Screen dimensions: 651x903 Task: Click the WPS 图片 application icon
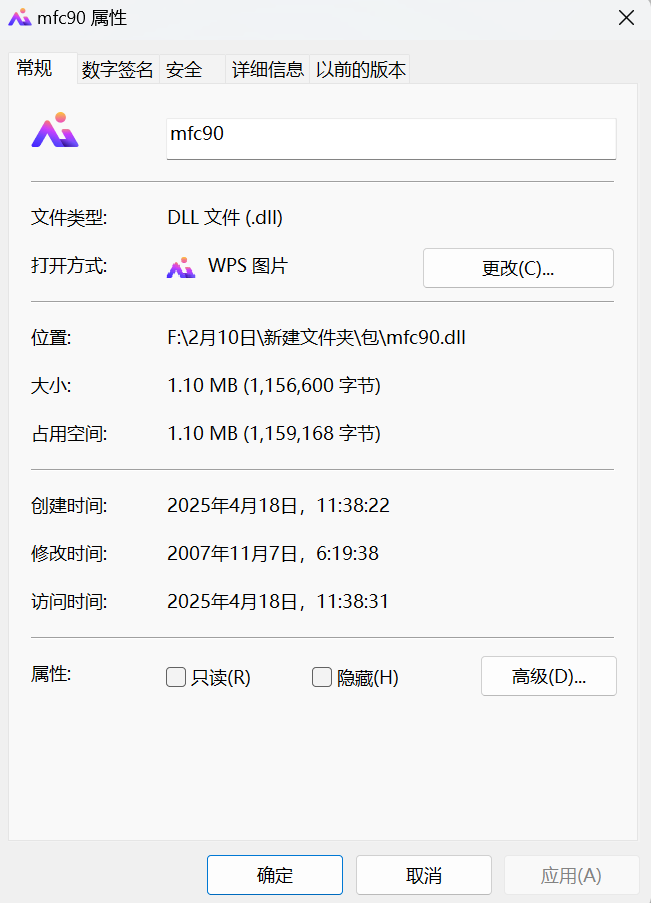tap(181, 267)
